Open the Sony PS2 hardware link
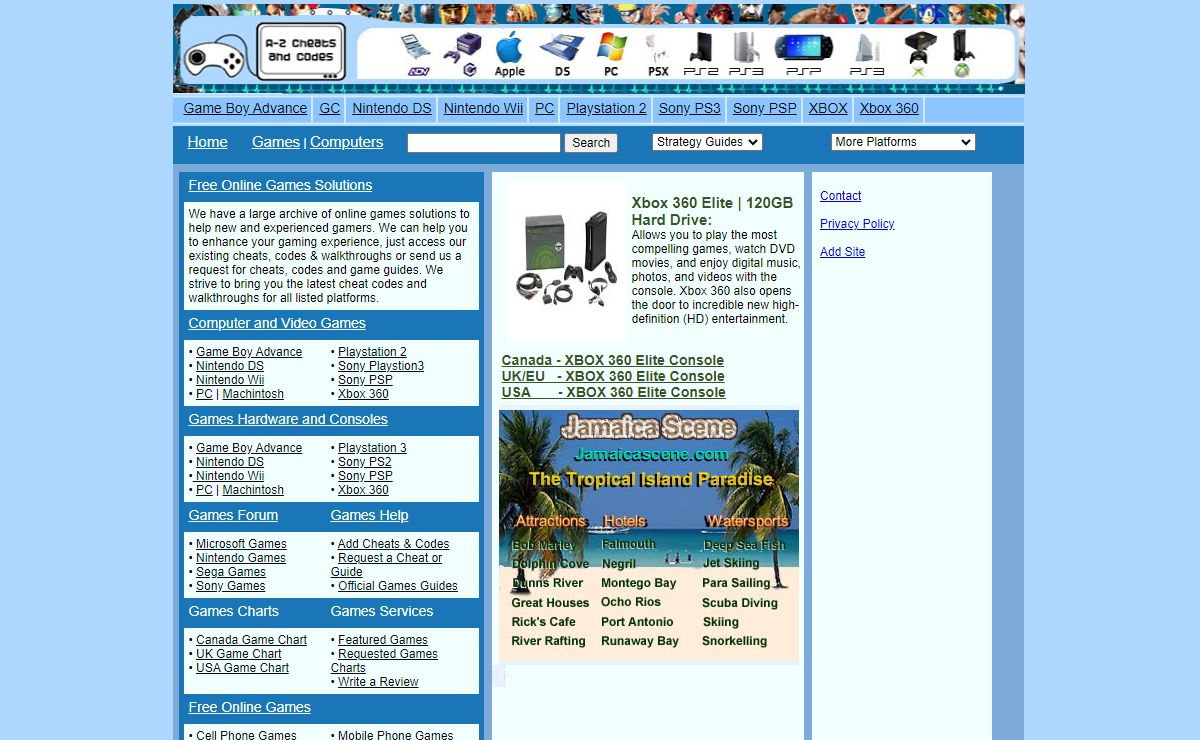Viewport: 1200px width, 740px height. (365, 462)
